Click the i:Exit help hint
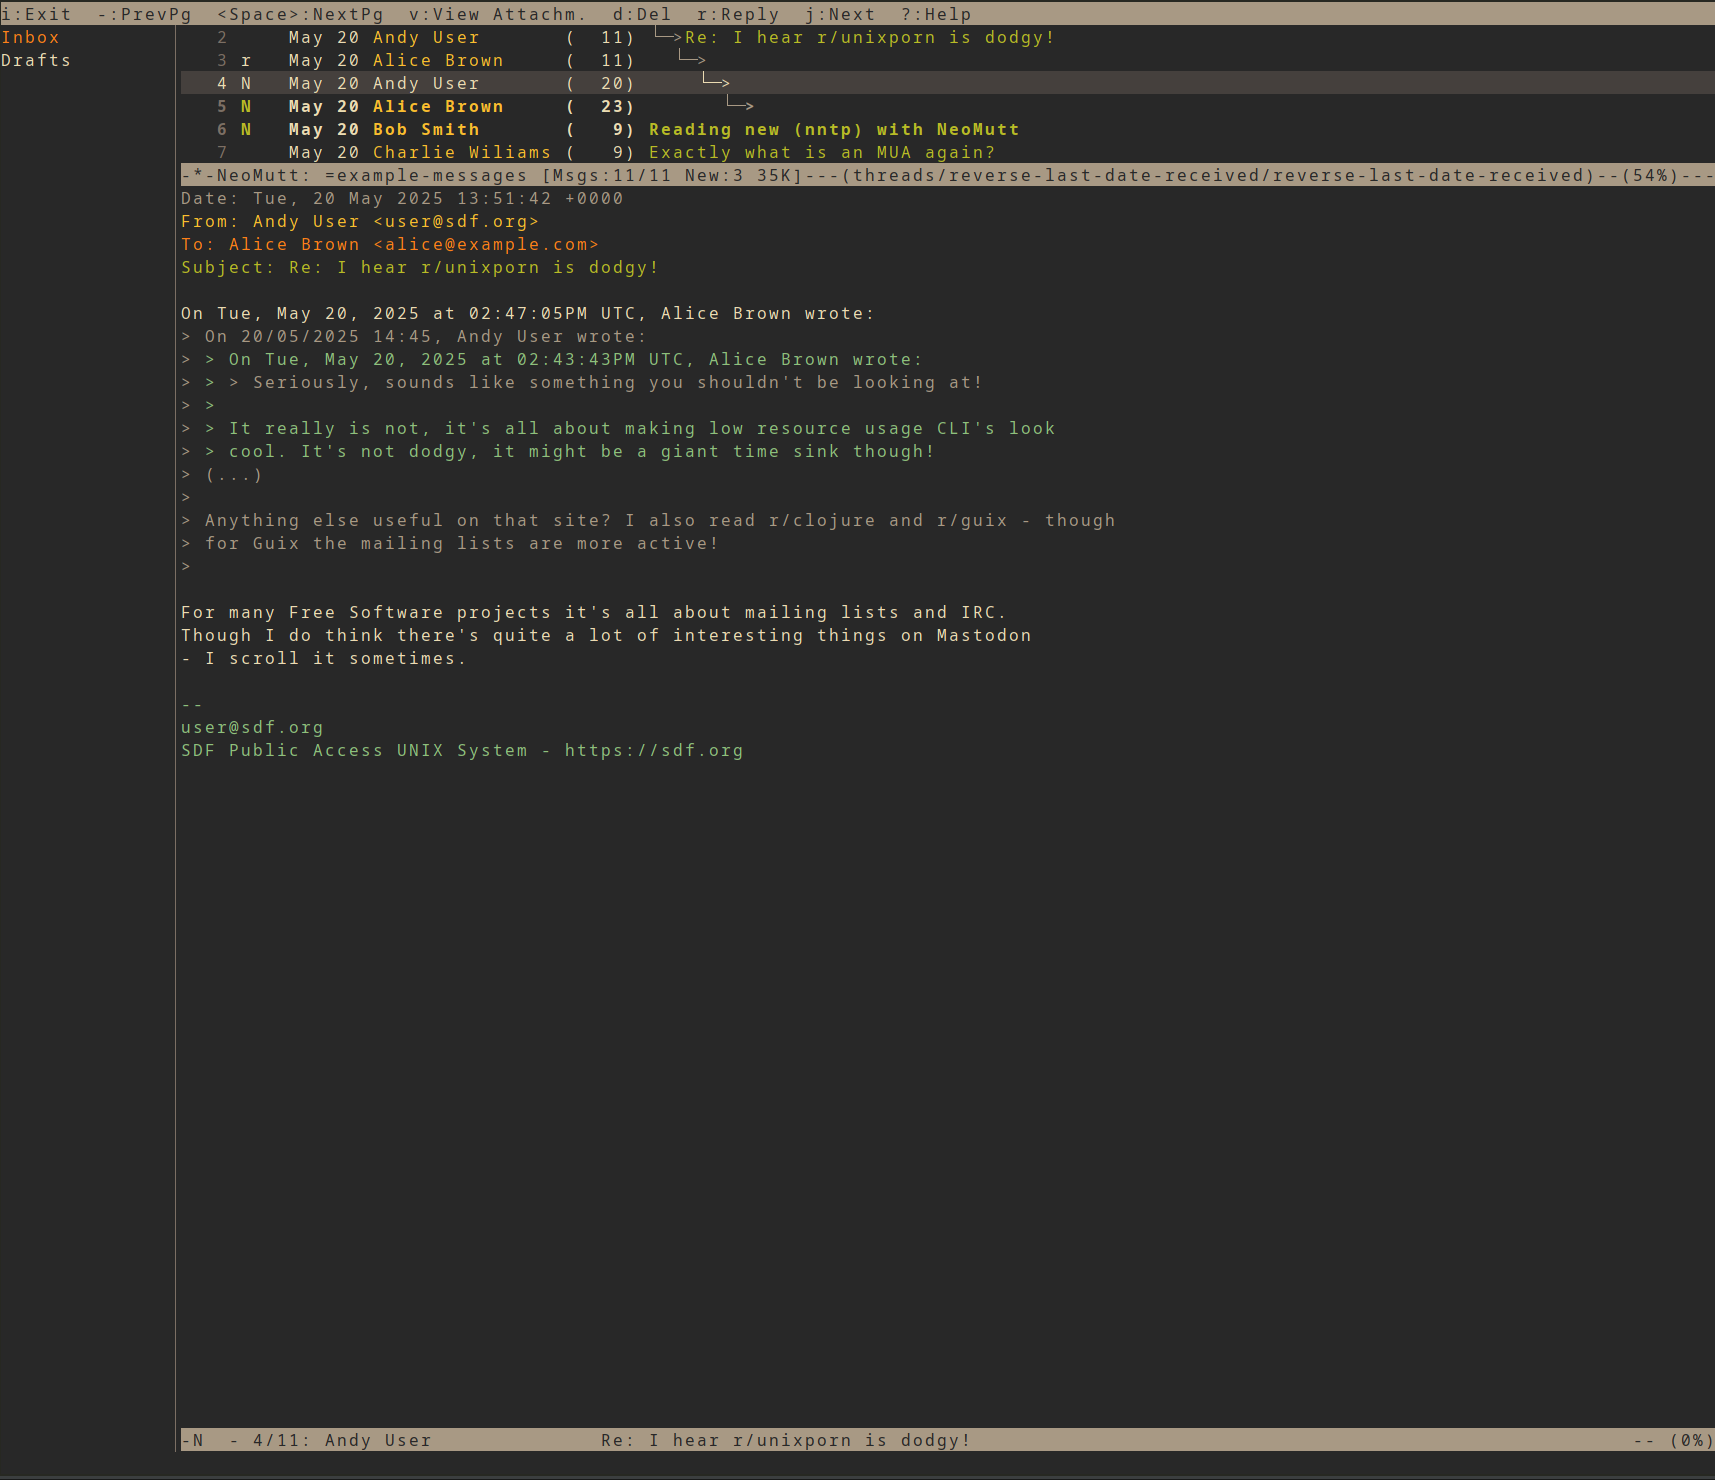The image size is (1715, 1480). pyautogui.click(x=36, y=14)
